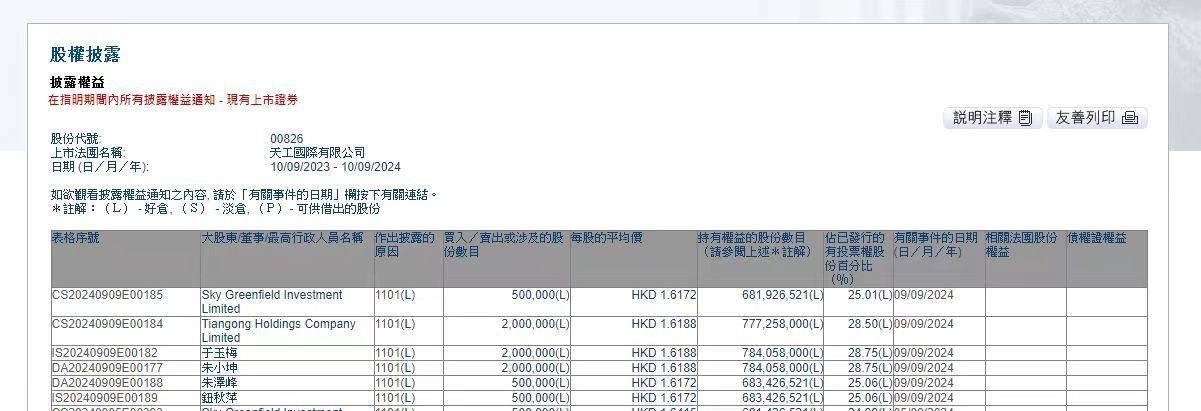Viewport: 1201px width, 411px height.
Task: Click form serial CS20240909E00185
Action: point(107,295)
